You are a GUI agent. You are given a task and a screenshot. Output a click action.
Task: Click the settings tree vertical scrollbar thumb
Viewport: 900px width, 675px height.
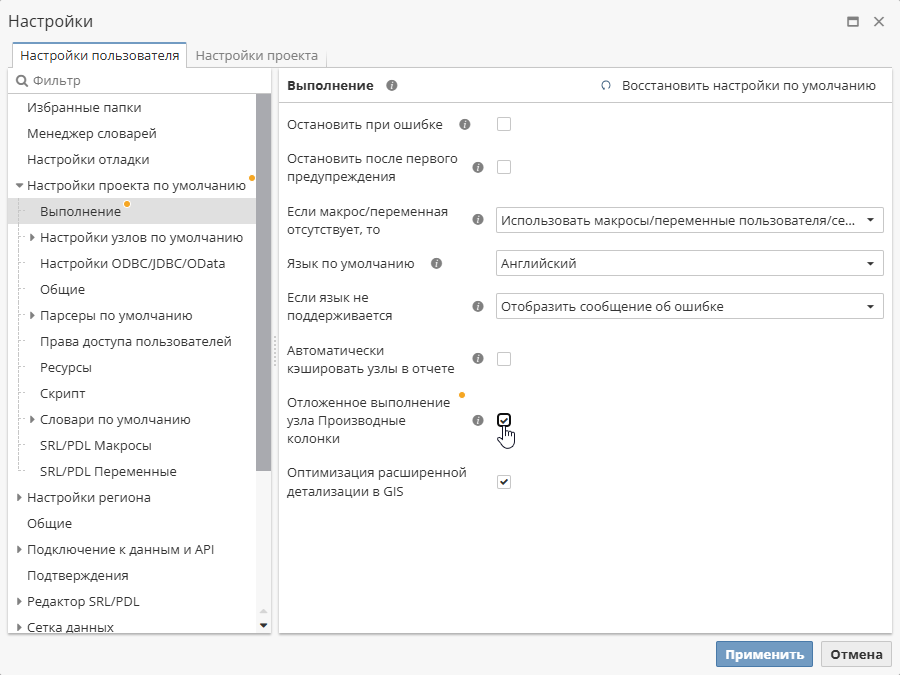pyautogui.click(x=264, y=280)
